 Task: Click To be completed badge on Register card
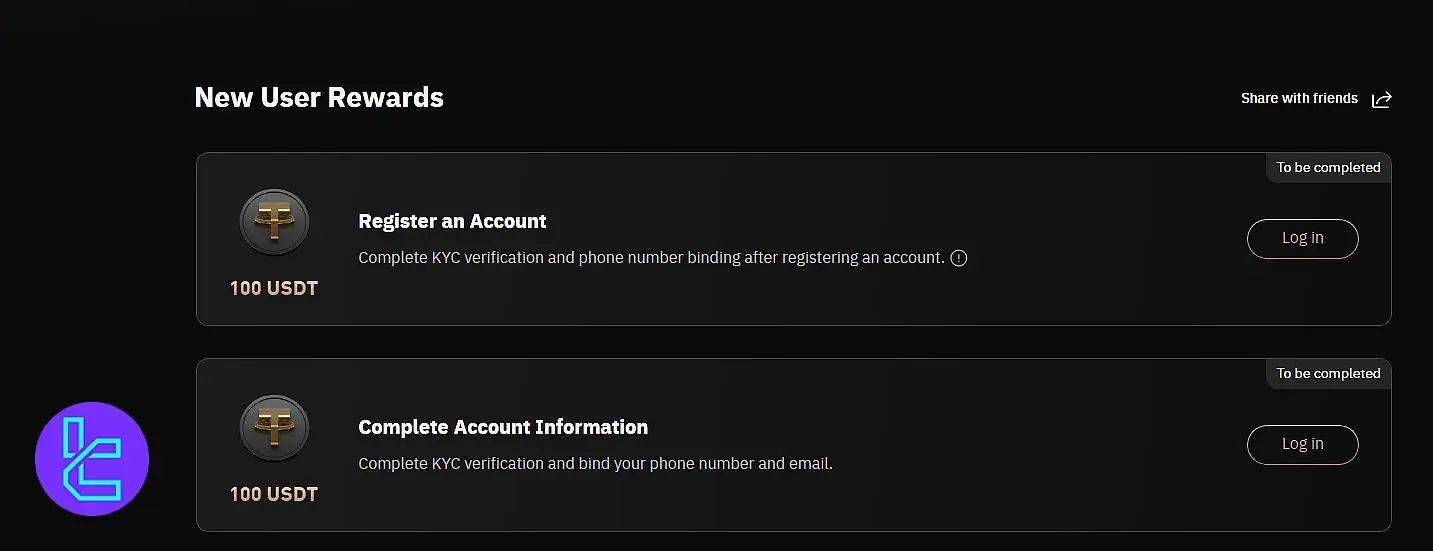[x=1328, y=167]
